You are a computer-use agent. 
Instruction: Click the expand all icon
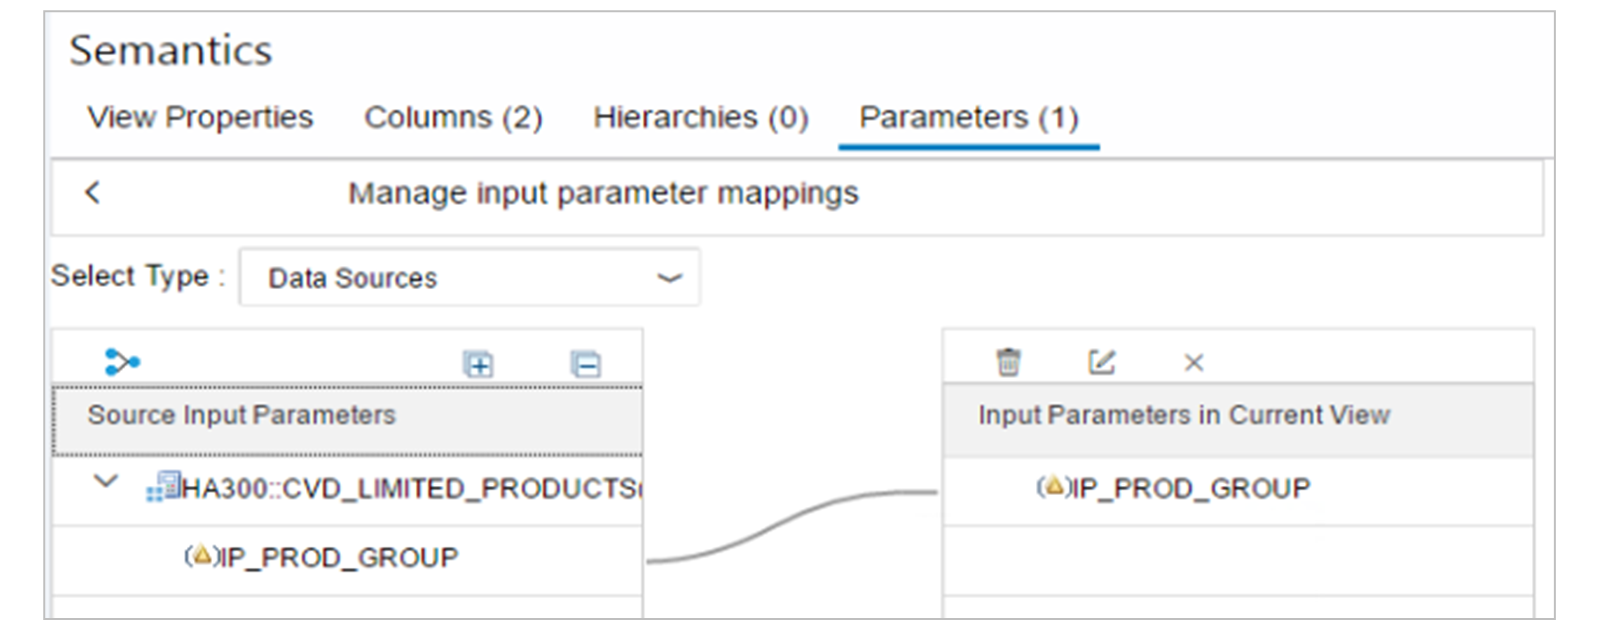pos(479,364)
